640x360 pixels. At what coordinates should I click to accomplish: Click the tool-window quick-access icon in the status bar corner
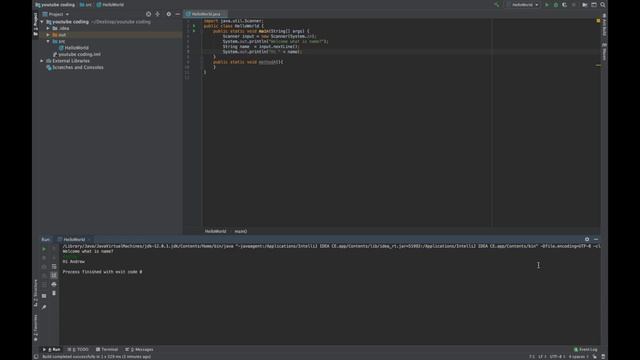(x=36, y=357)
